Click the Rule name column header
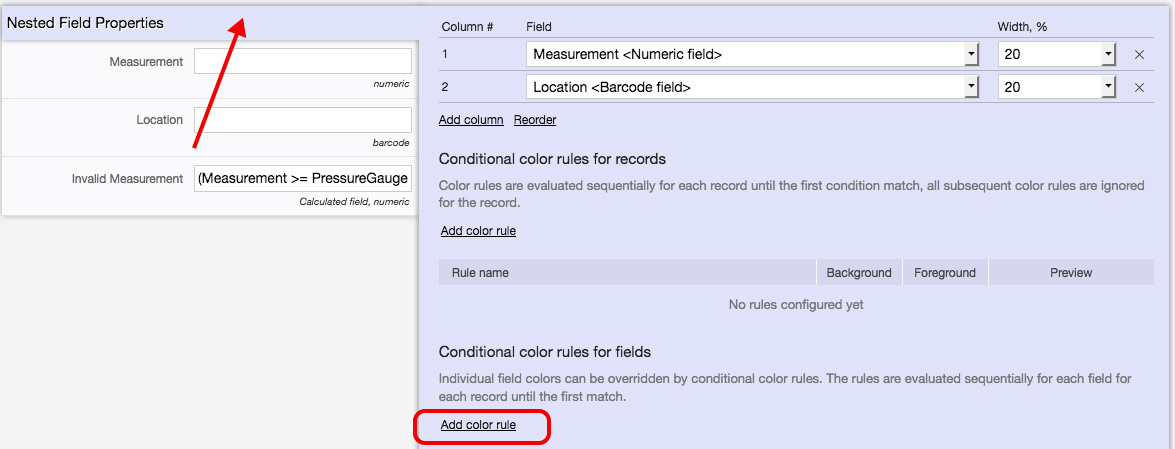Viewport: 1175px width, 449px height. click(x=481, y=273)
